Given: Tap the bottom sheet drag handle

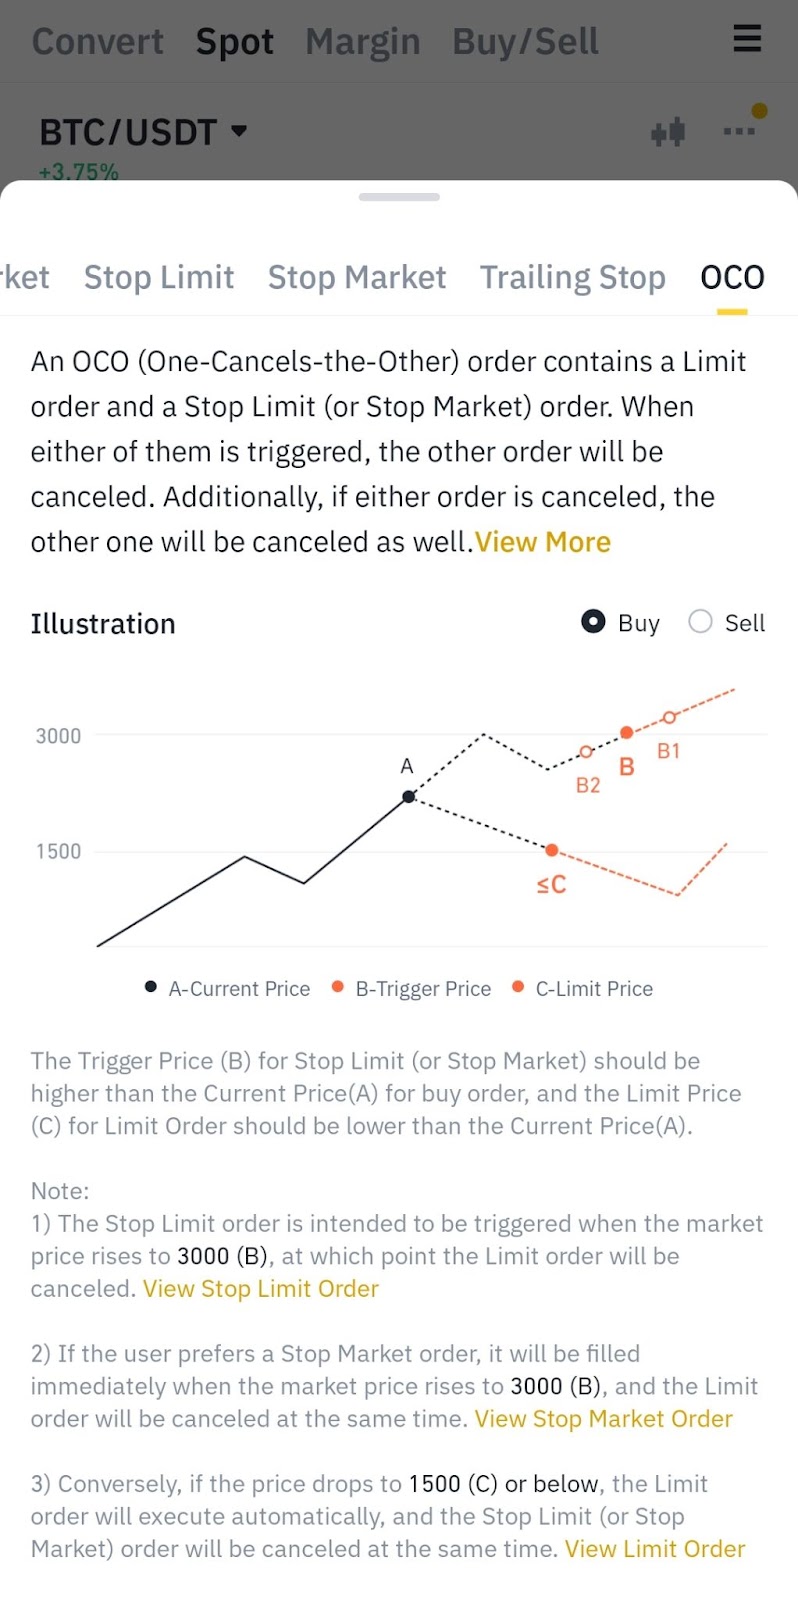Looking at the screenshot, I should (399, 197).
